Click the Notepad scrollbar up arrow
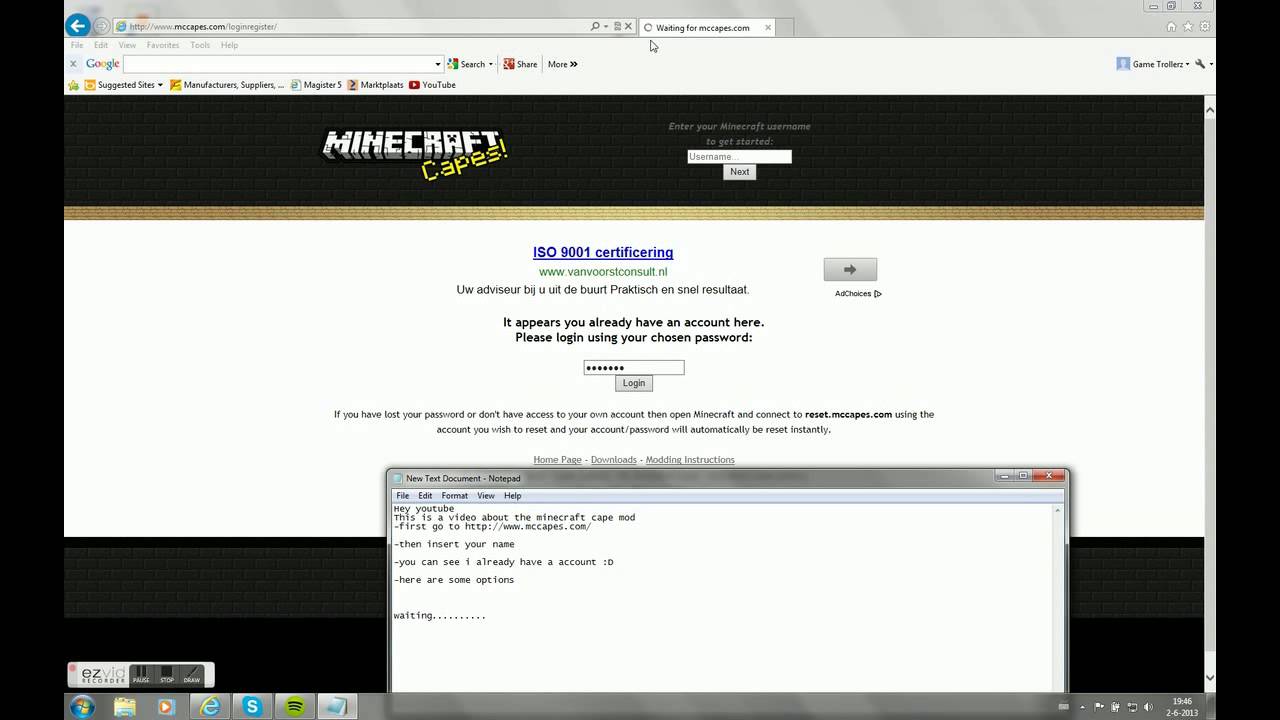This screenshot has height=720, width=1280. coord(1058,511)
